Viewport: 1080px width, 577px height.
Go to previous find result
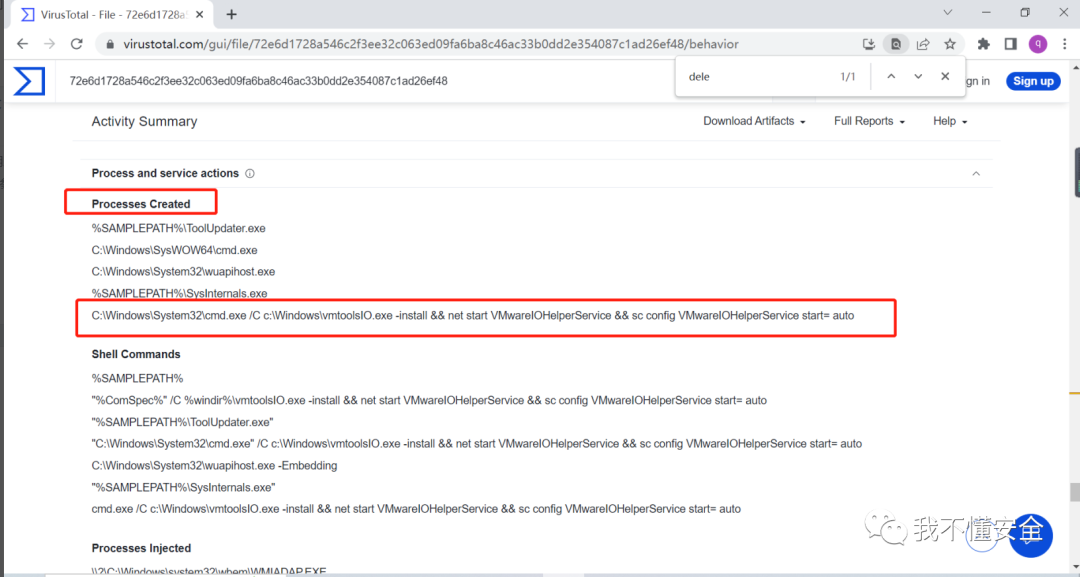[891, 76]
